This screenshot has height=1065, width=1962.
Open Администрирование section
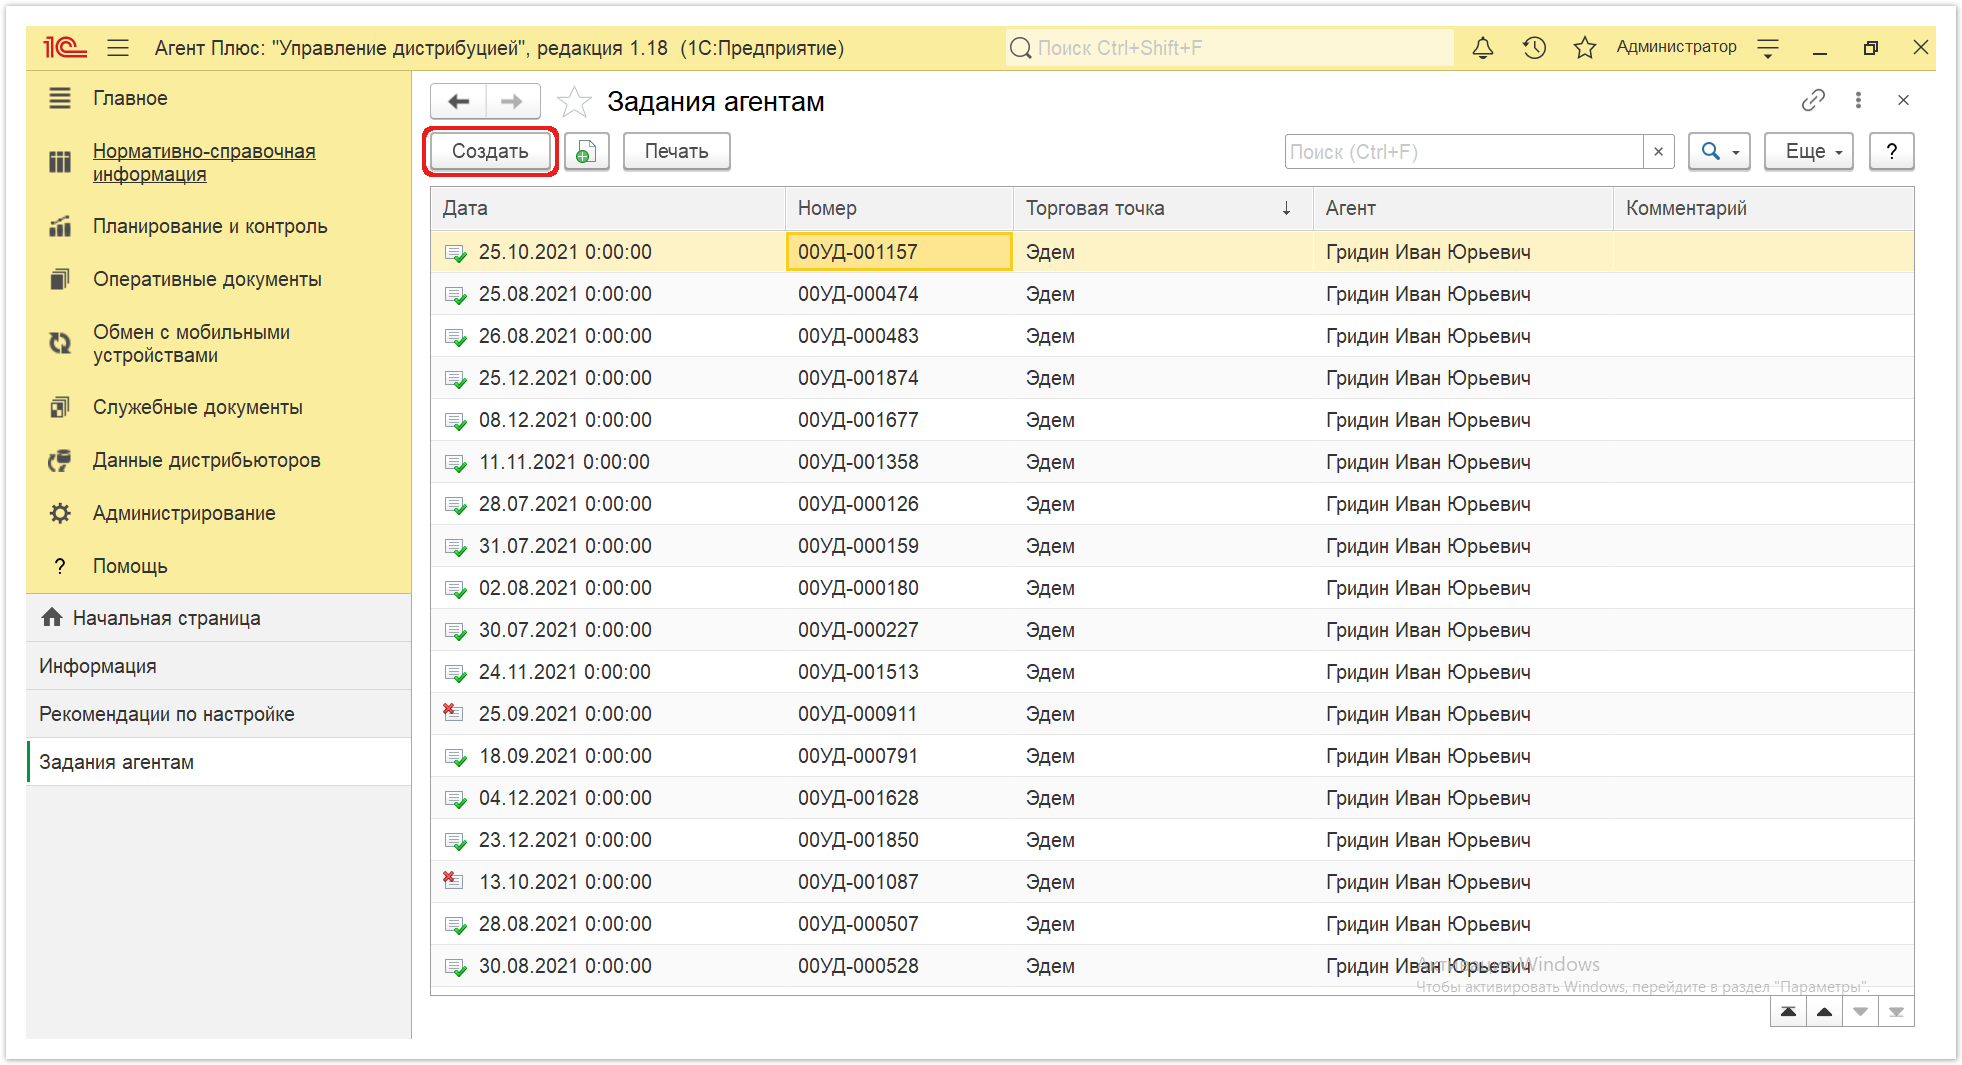(x=184, y=513)
